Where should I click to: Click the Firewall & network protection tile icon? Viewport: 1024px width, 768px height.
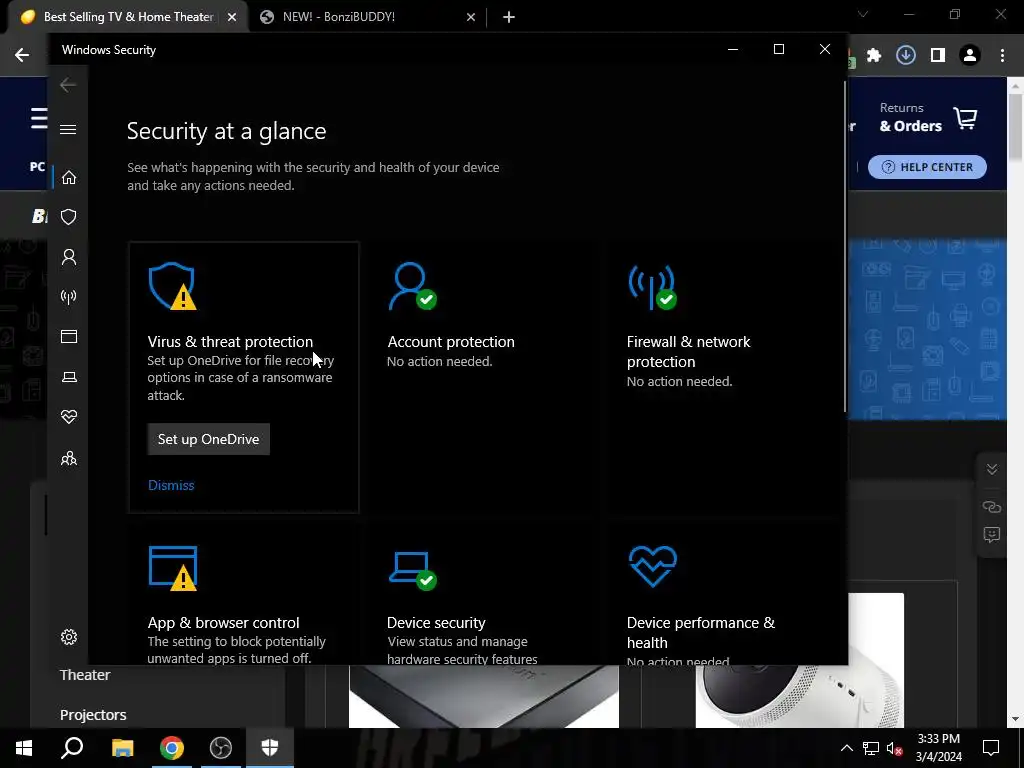pos(652,286)
